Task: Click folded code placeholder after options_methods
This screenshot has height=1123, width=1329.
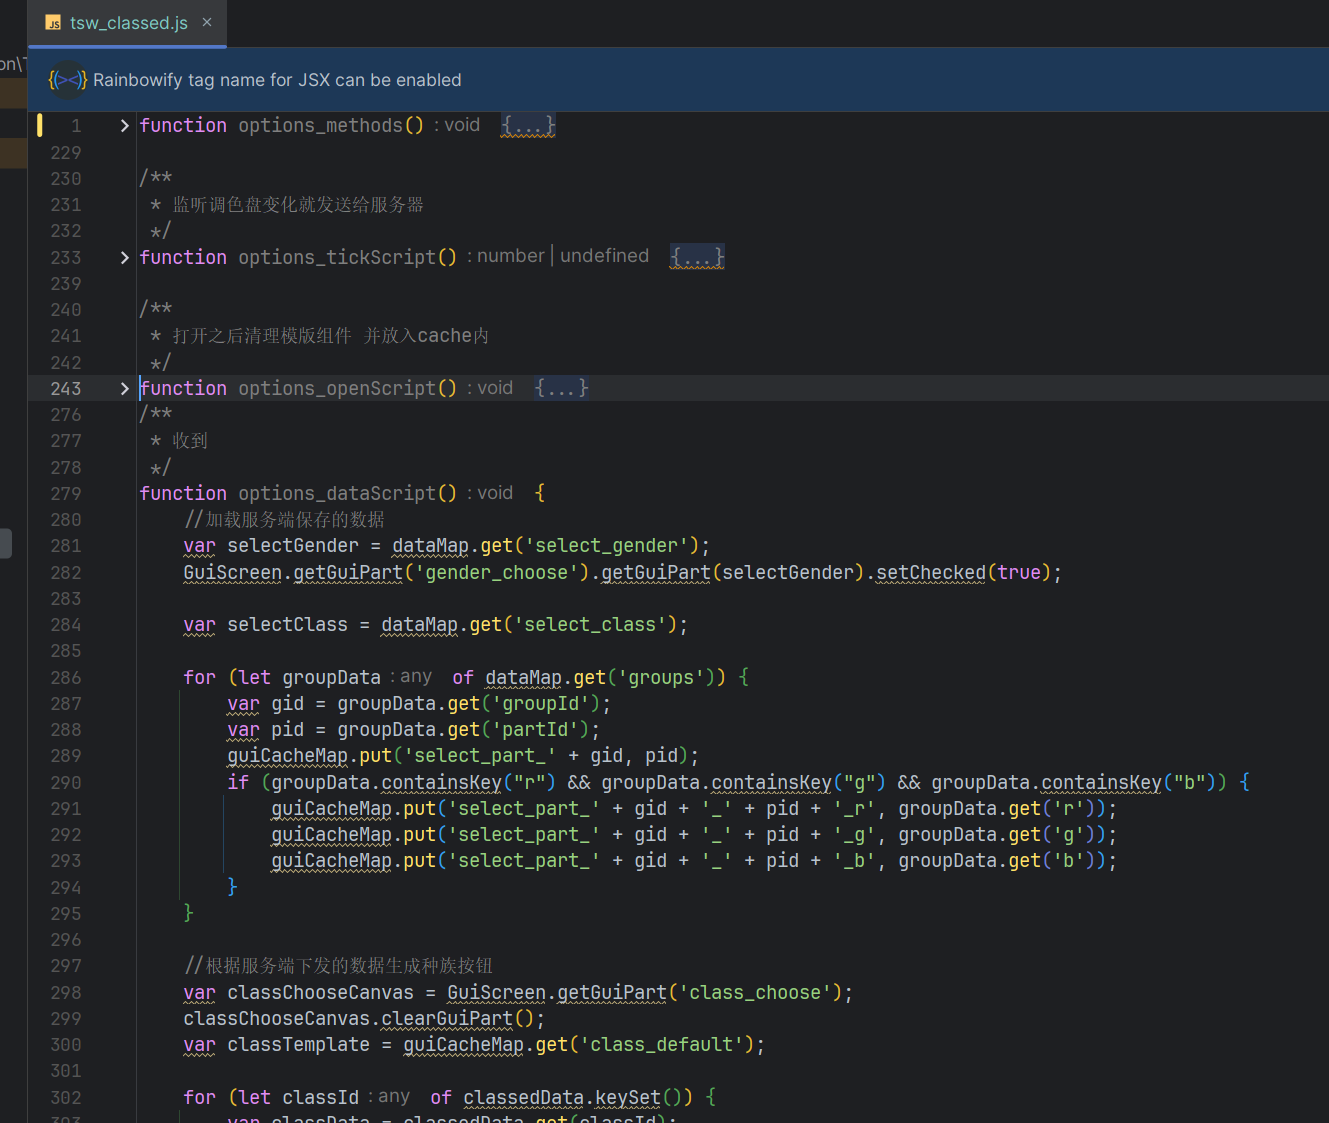Action: tap(528, 125)
